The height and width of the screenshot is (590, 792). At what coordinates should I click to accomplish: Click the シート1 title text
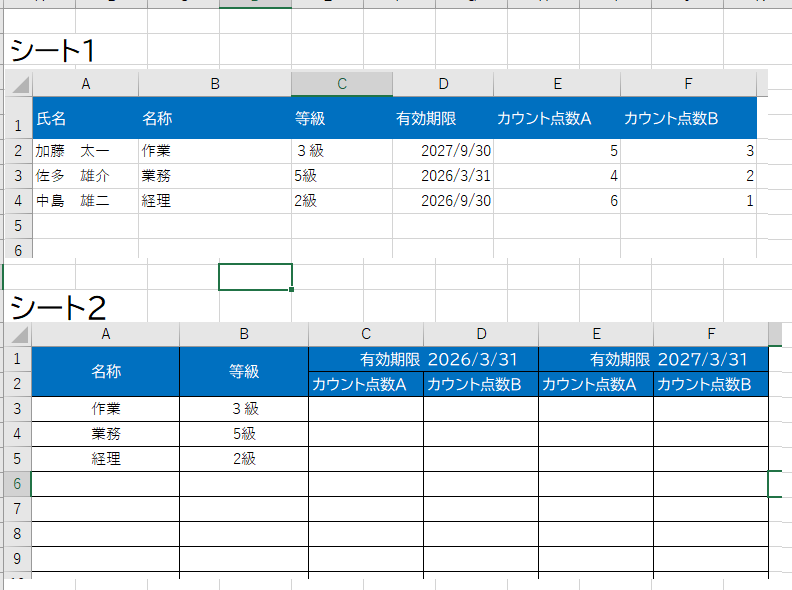pos(53,51)
